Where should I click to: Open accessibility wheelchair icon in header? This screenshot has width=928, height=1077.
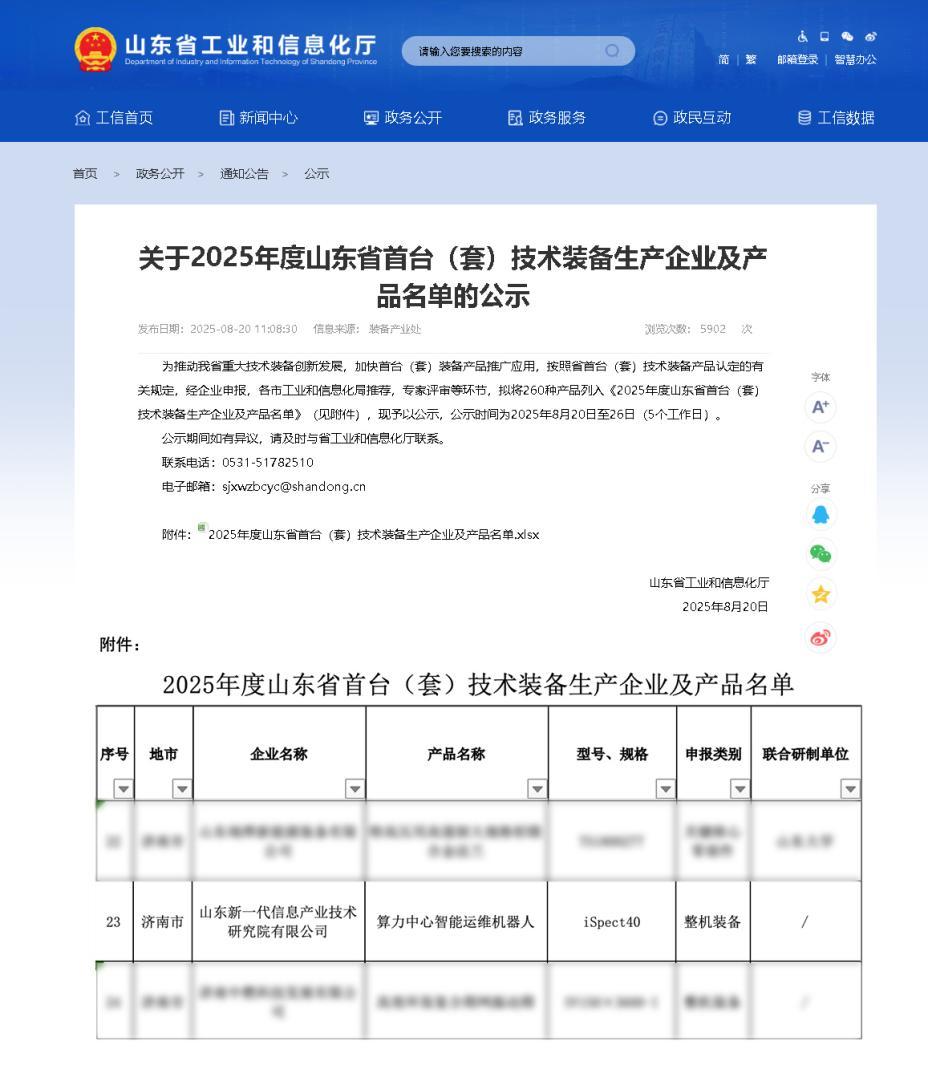pyautogui.click(x=802, y=36)
